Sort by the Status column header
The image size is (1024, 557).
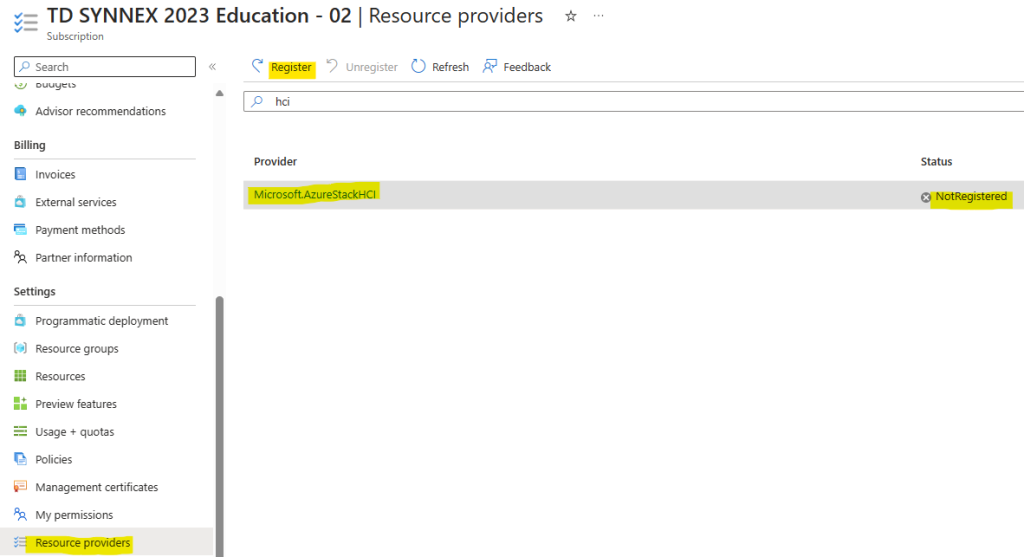click(936, 161)
